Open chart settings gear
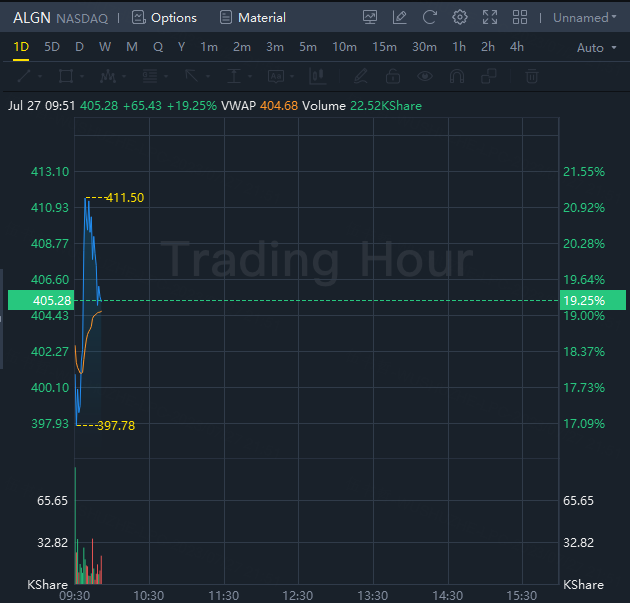 click(460, 18)
